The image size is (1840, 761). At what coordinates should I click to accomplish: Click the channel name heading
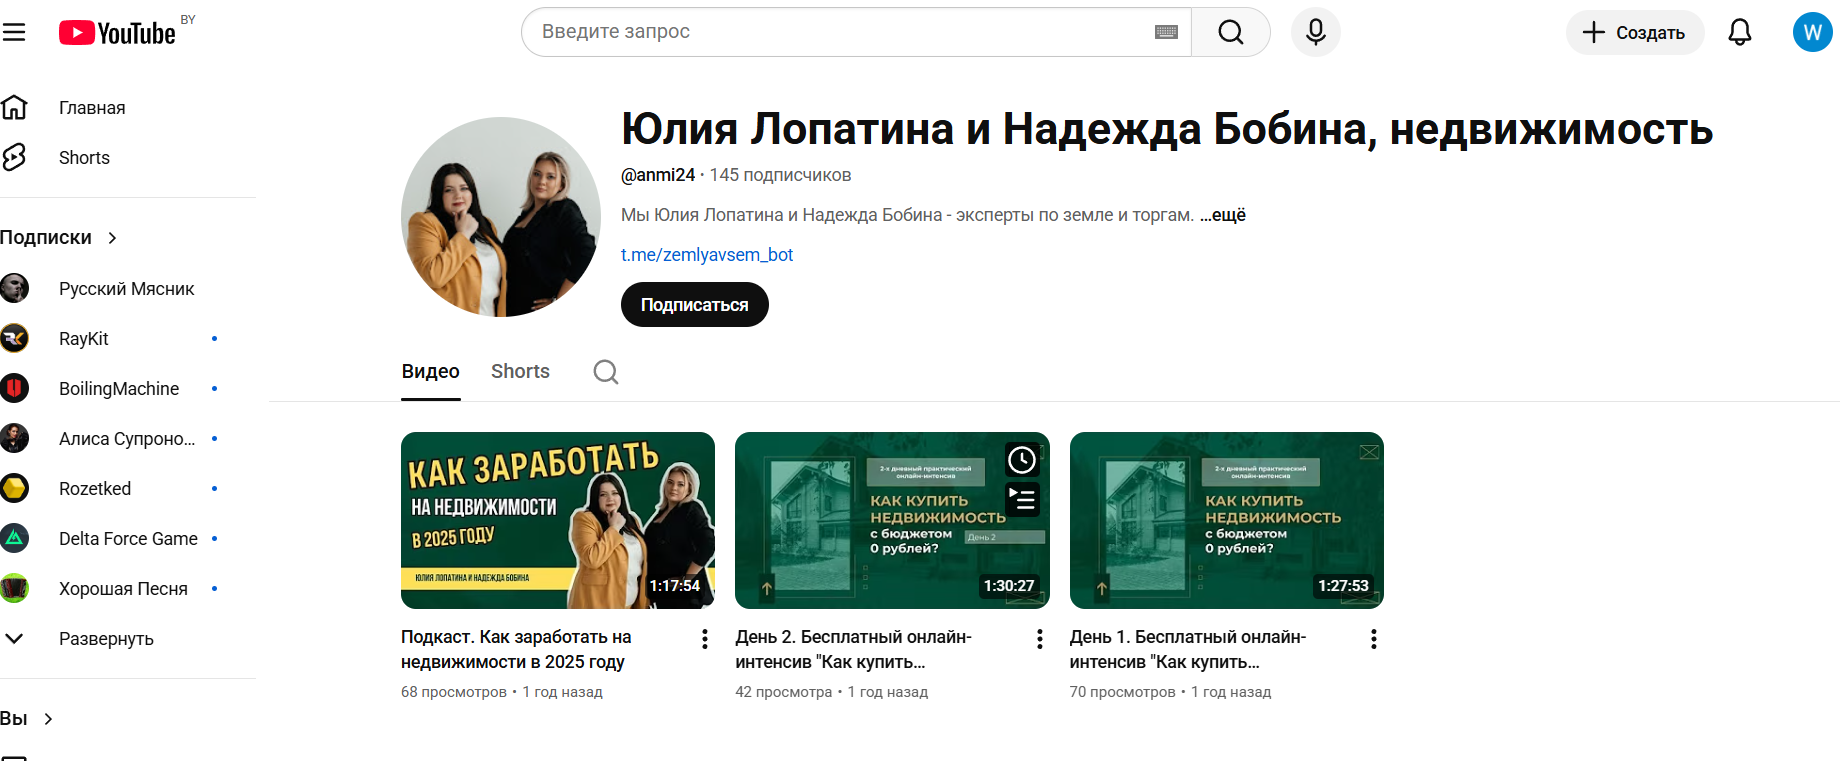pyautogui.click(x=1167, y=129)
